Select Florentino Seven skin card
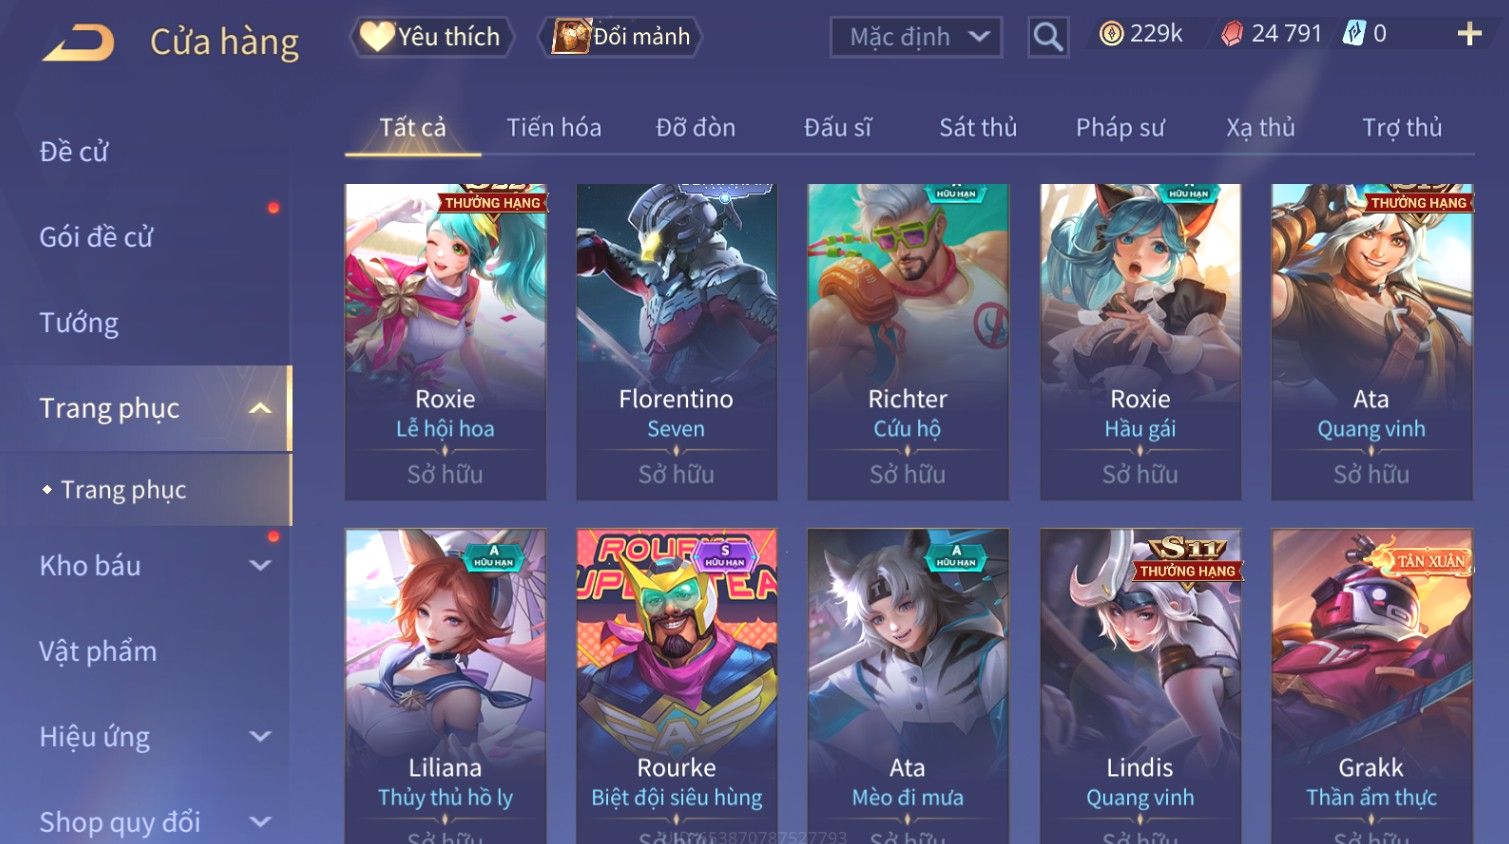 pos(676,342)
